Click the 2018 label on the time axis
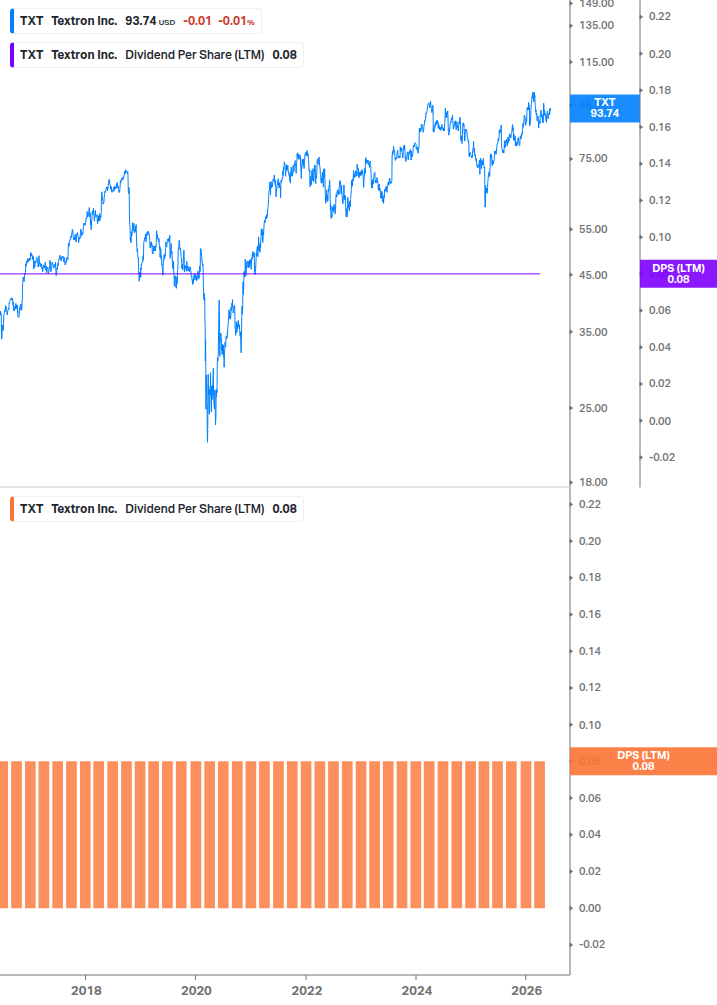 pos(86,991)
